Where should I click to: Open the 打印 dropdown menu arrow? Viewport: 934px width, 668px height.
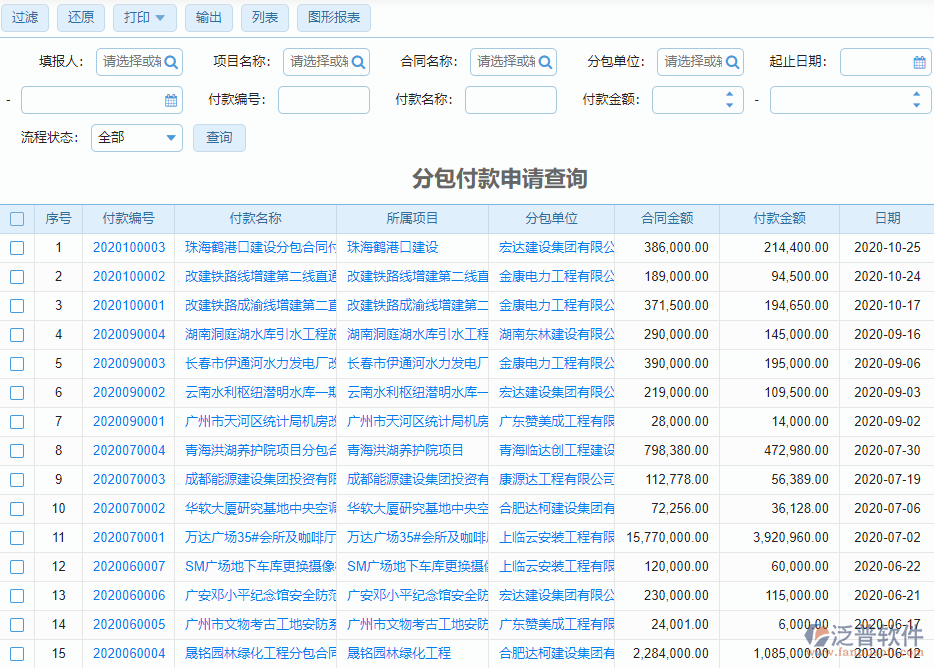(x=161, y=17)
